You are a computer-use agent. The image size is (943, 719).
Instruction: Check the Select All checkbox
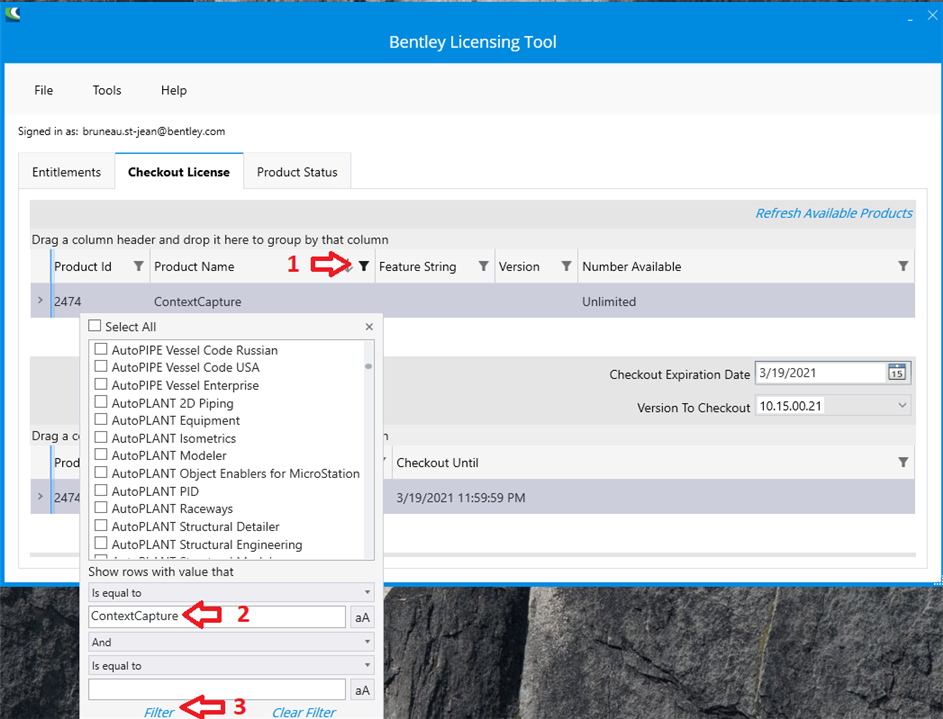coord(94,326)
